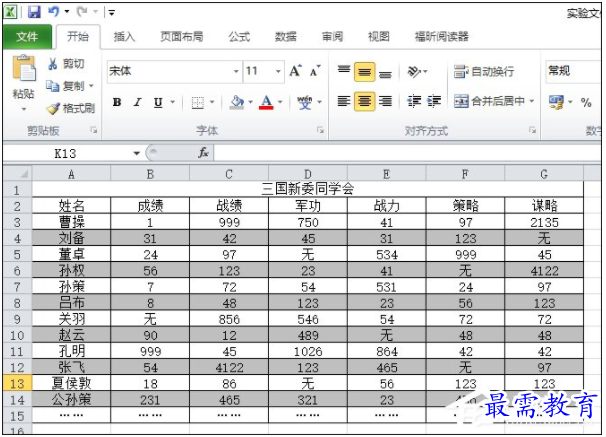Apply red font color A icon

tap(266, 102)
